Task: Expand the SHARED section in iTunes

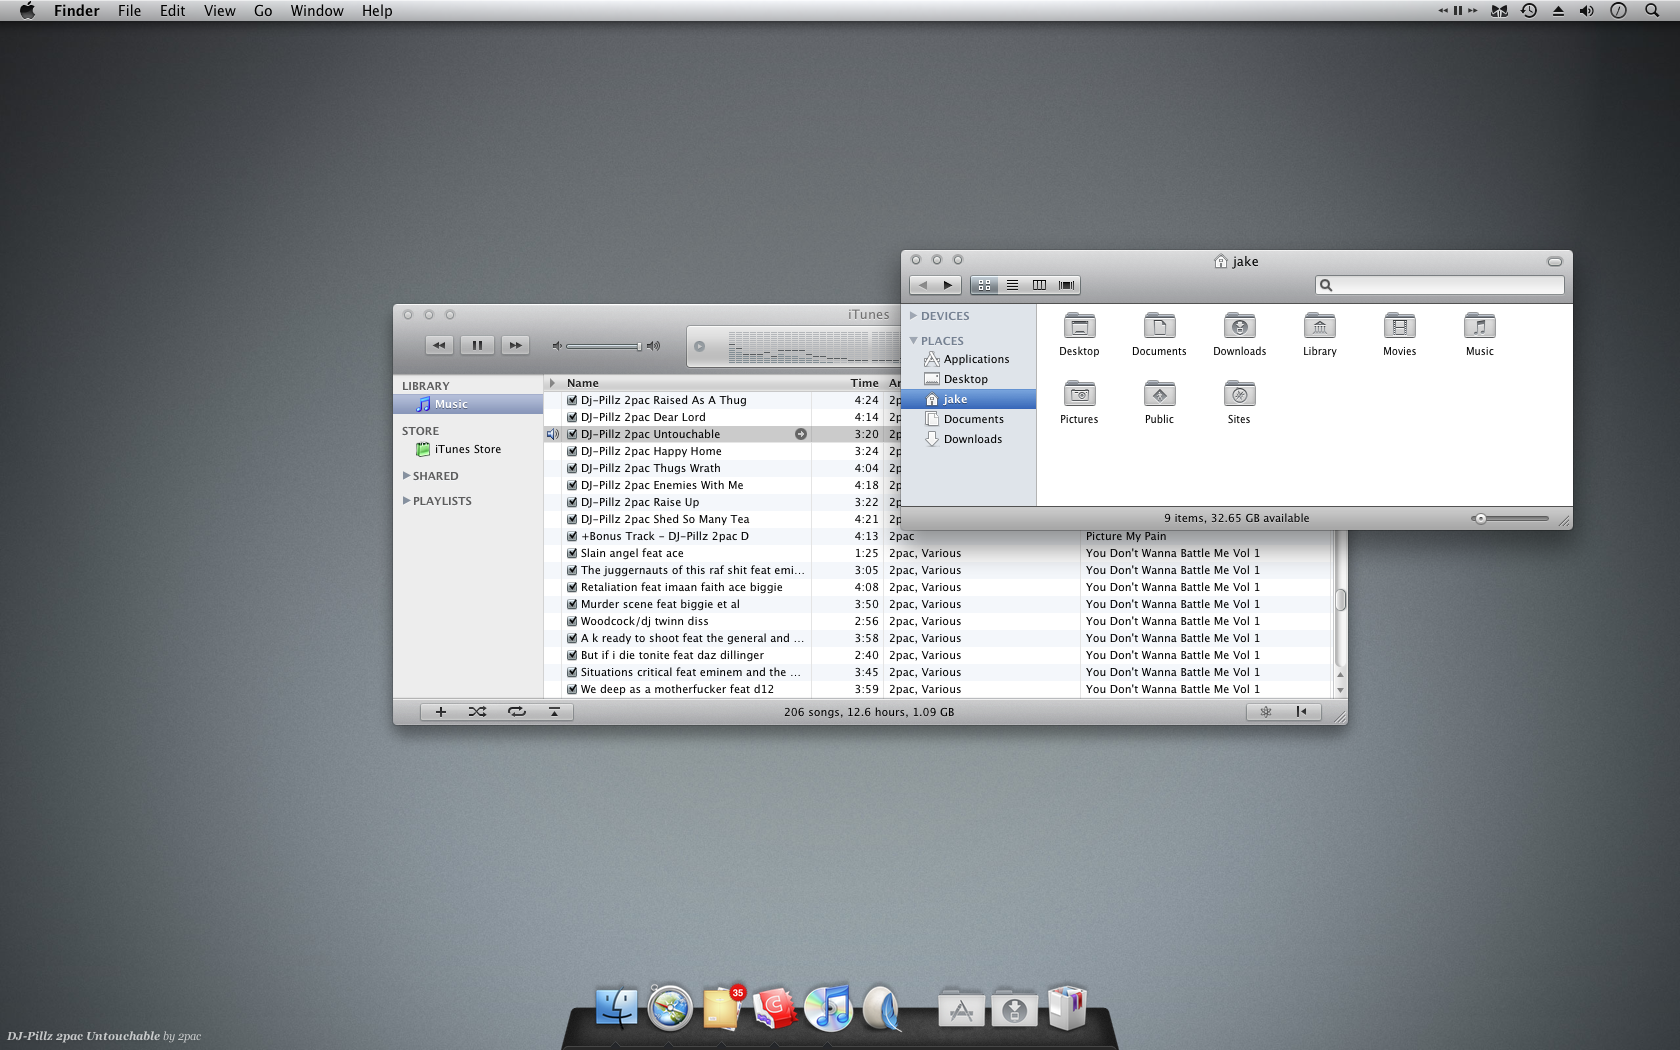Action: click(406, 475)
